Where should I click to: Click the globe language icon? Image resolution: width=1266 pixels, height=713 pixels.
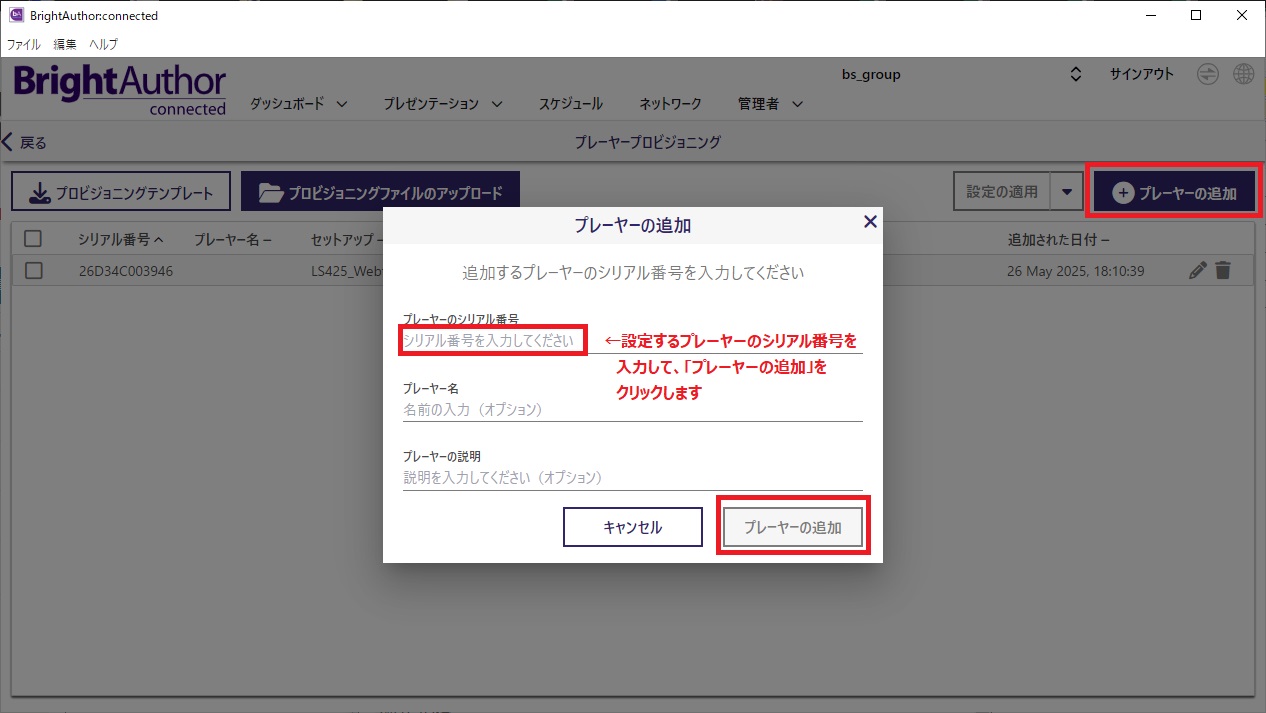coord(1243,74)
